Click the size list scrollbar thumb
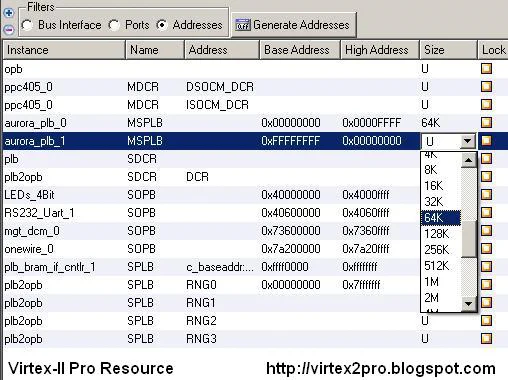 pyautogui.click(x=469, y=239)
